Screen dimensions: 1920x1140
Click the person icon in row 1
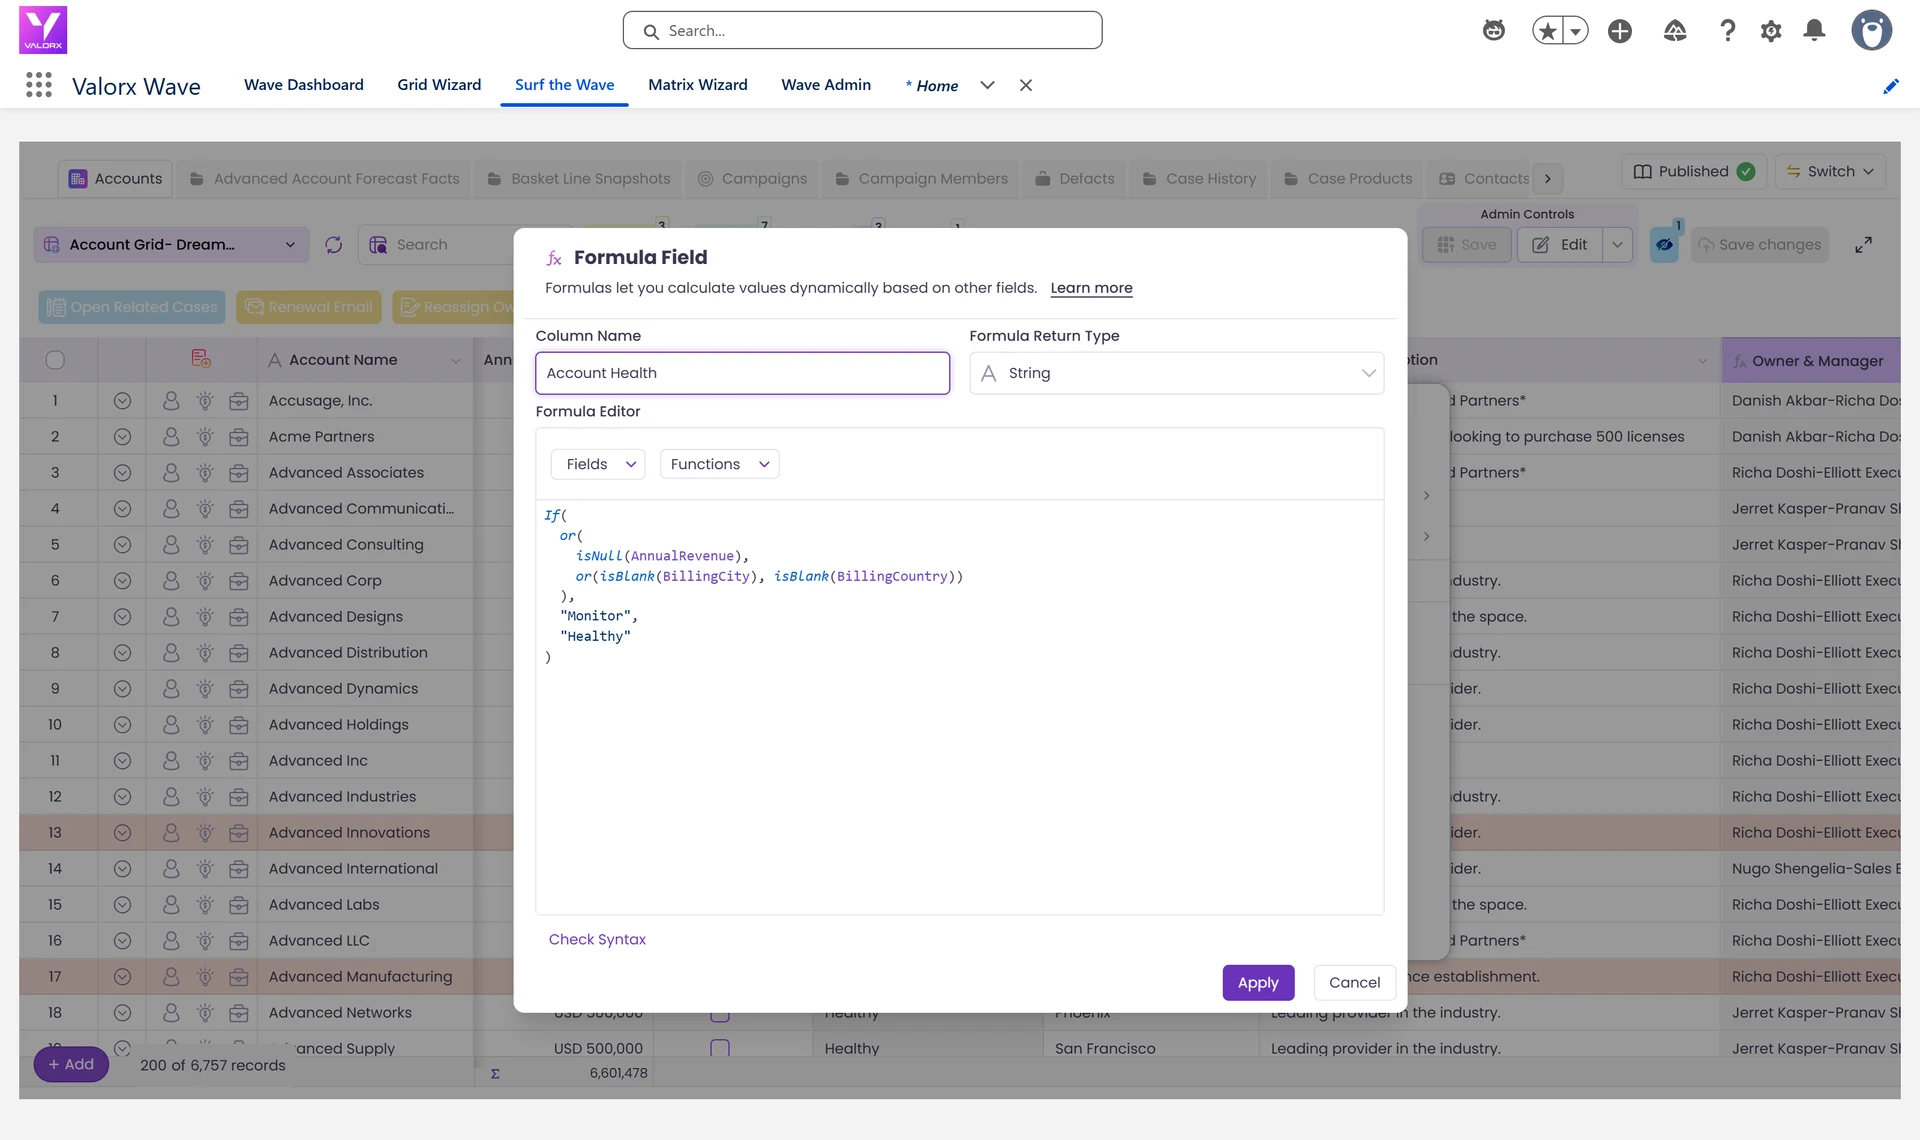coord(171,401)
